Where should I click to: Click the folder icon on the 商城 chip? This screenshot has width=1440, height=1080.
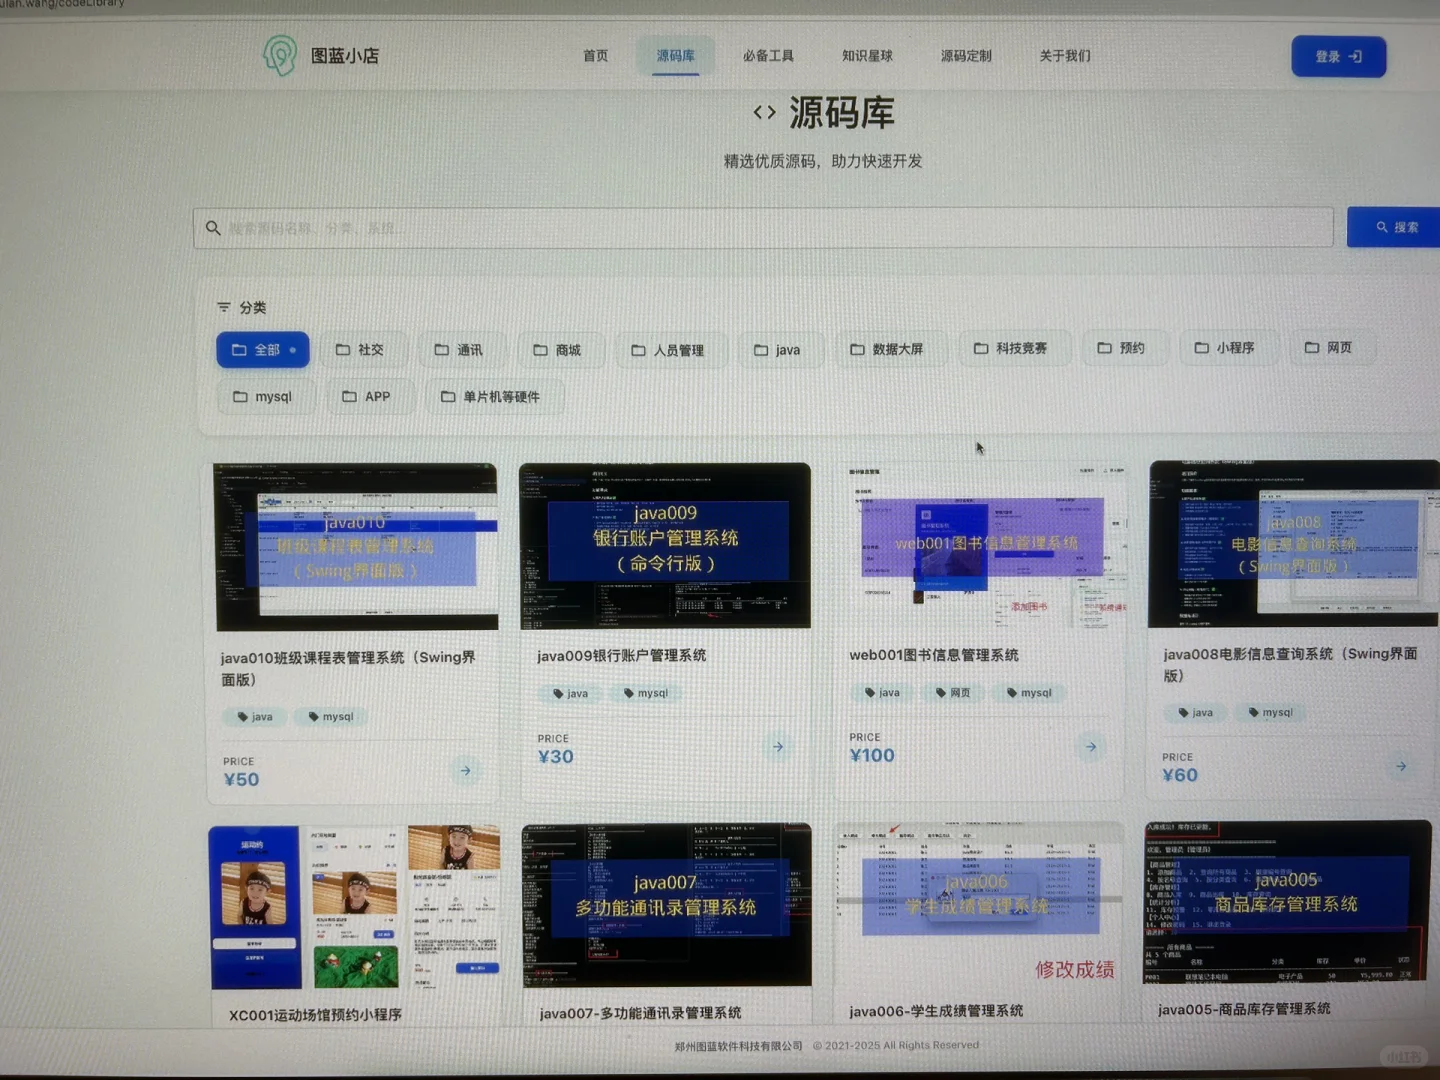point(541,349)
